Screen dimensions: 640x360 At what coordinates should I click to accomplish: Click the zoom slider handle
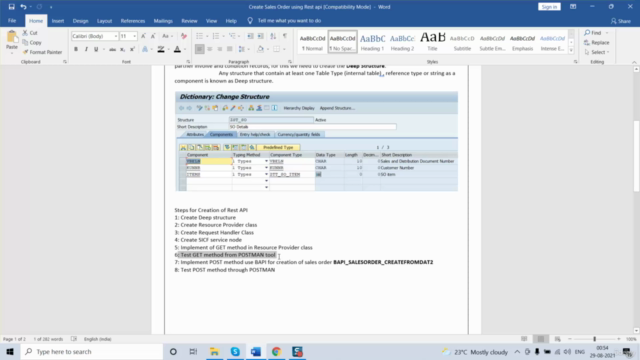coord(594,339)
